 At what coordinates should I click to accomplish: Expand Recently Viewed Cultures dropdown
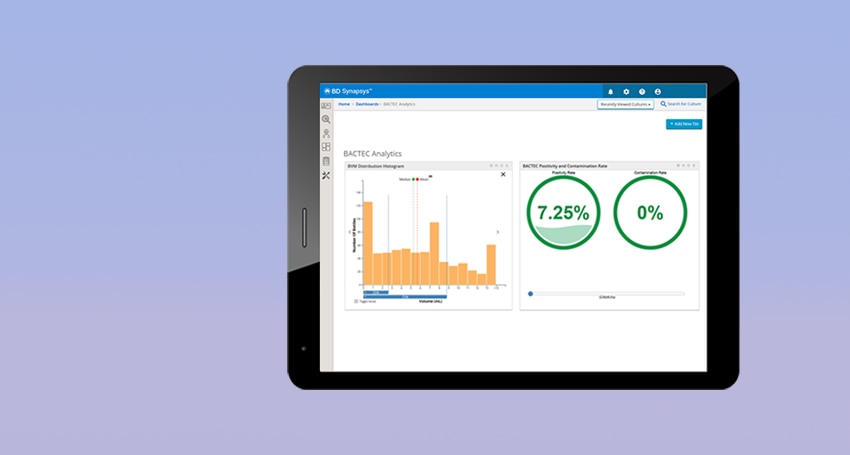tap(625, 104)
